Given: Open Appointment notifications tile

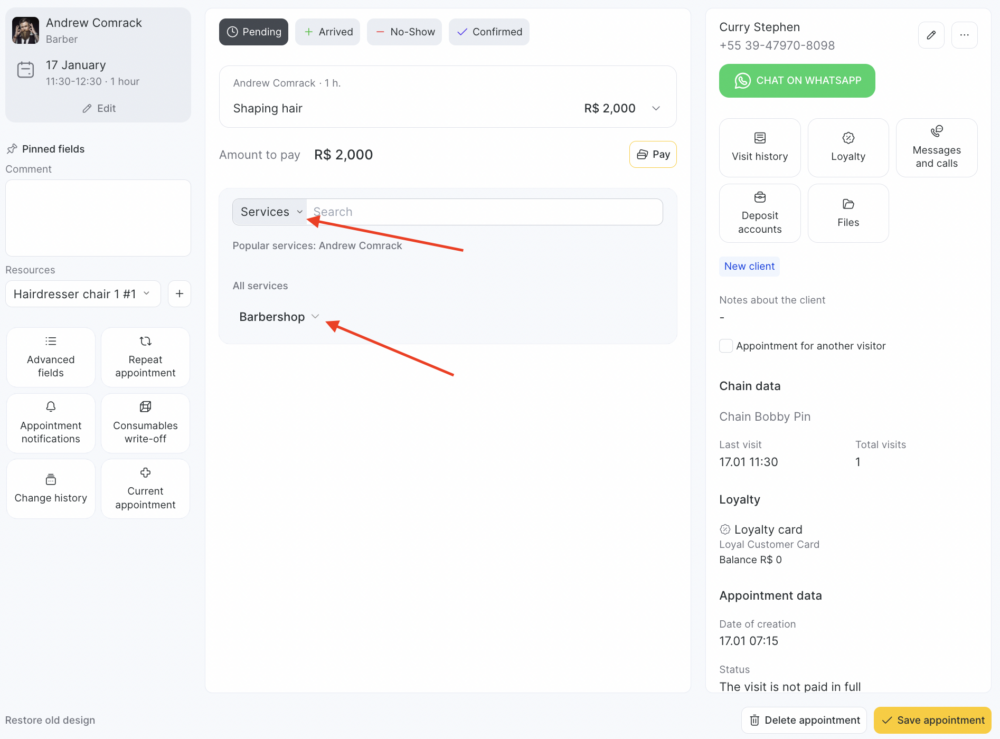Looking at the screenshot, I should click(50, 423).
